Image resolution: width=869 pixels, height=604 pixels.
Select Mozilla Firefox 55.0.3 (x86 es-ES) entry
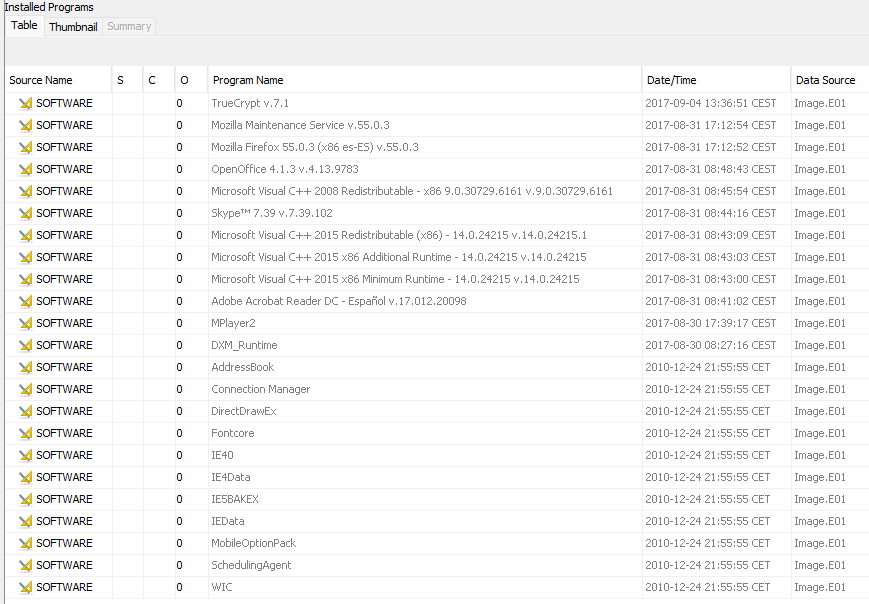pyautogui.click(x=315, y=147)
